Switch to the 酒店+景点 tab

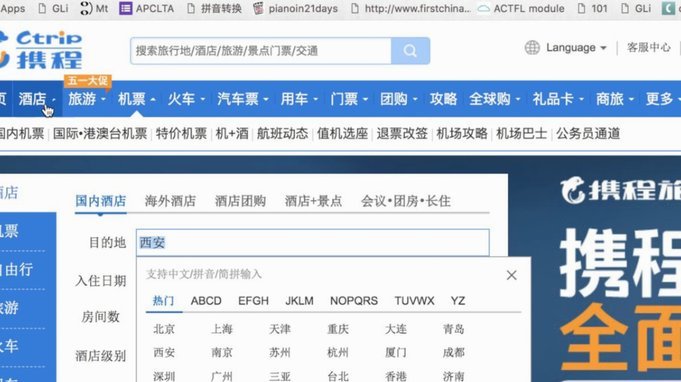[x=313, y=201]
